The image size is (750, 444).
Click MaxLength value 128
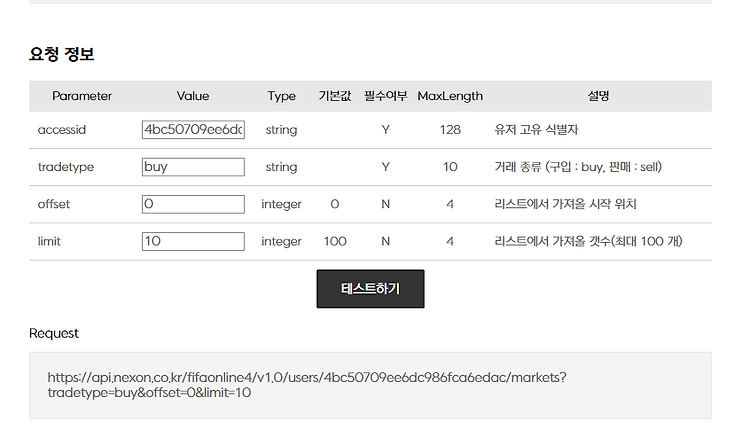(450, 130)
